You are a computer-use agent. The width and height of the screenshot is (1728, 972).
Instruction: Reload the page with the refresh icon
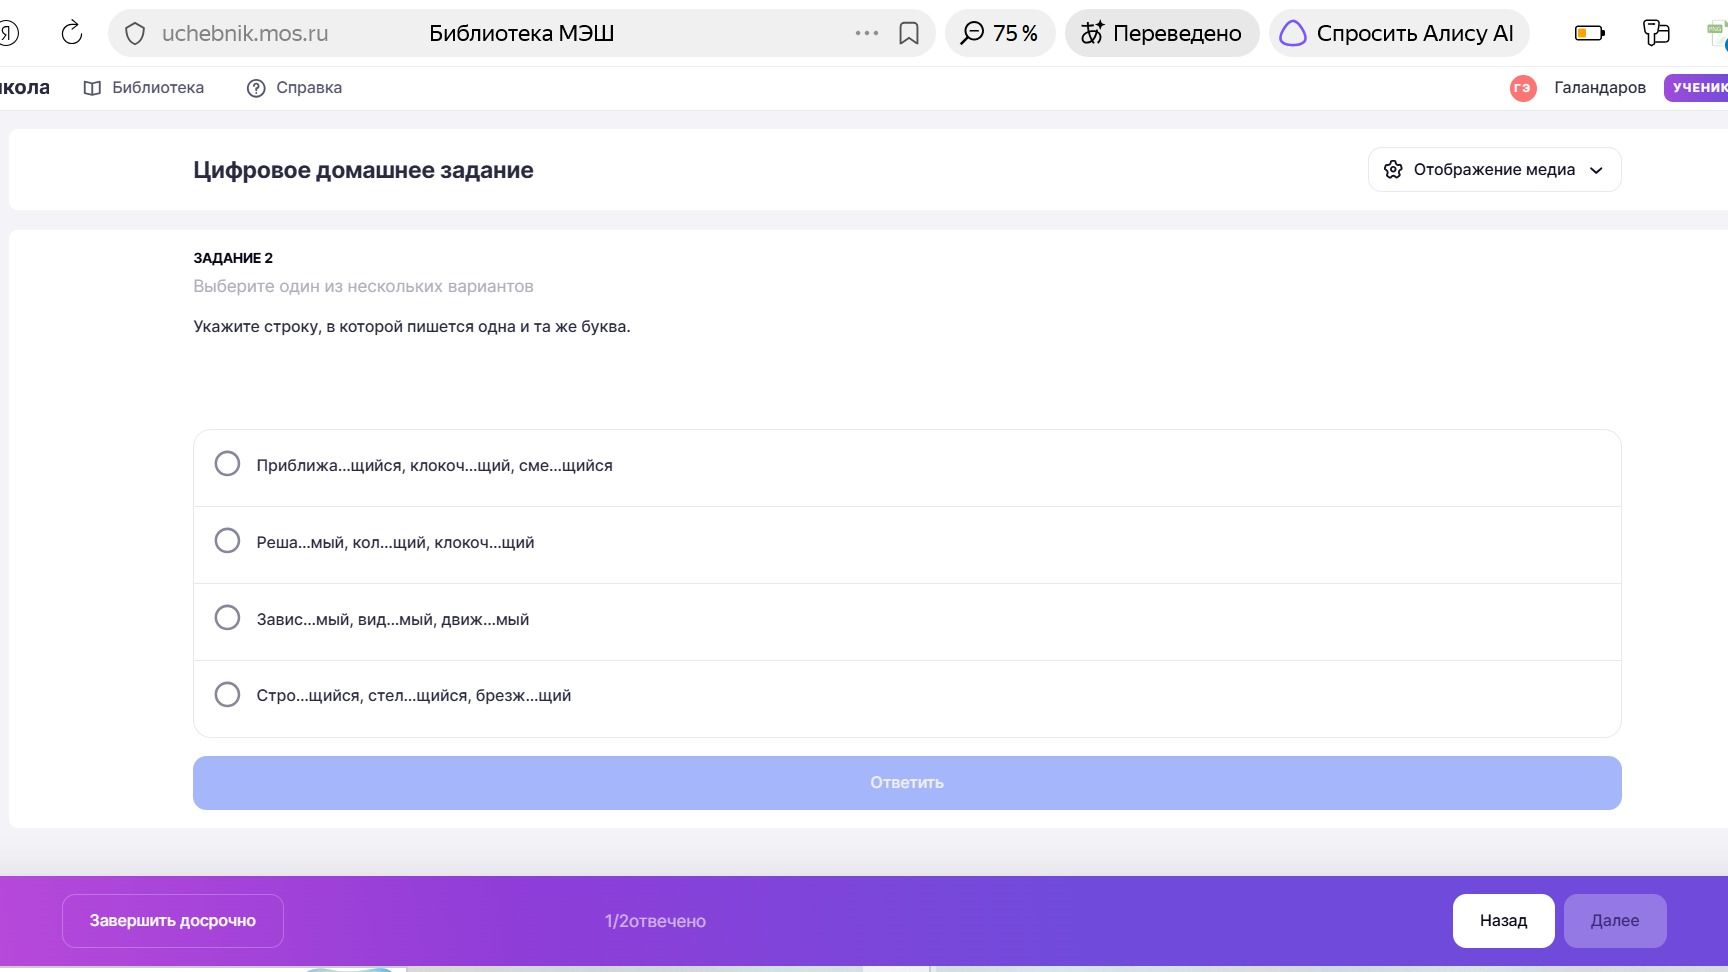click(x=72, y=33)
